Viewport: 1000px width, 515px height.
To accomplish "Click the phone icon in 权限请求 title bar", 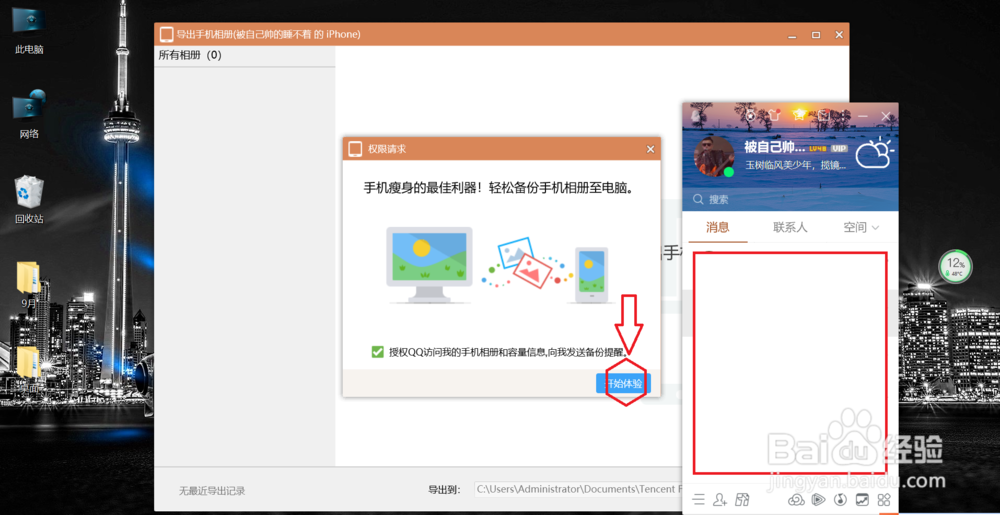I will [355, 149].
